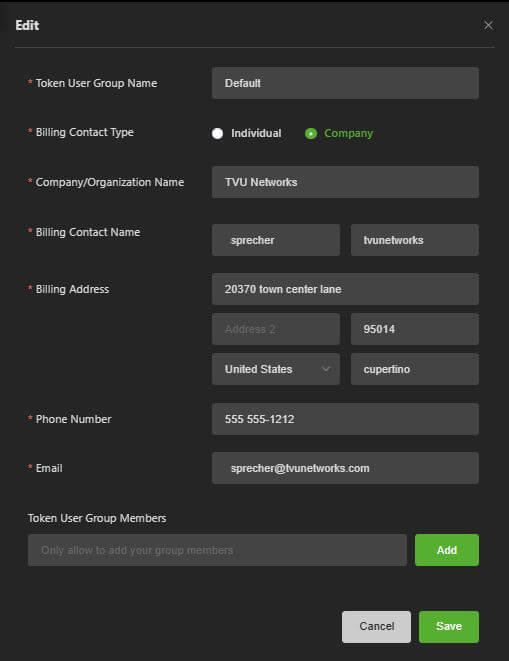Click the last name field containing tvunetworks
The height and width of the screenshot is (661, 509).
point(415,240)
